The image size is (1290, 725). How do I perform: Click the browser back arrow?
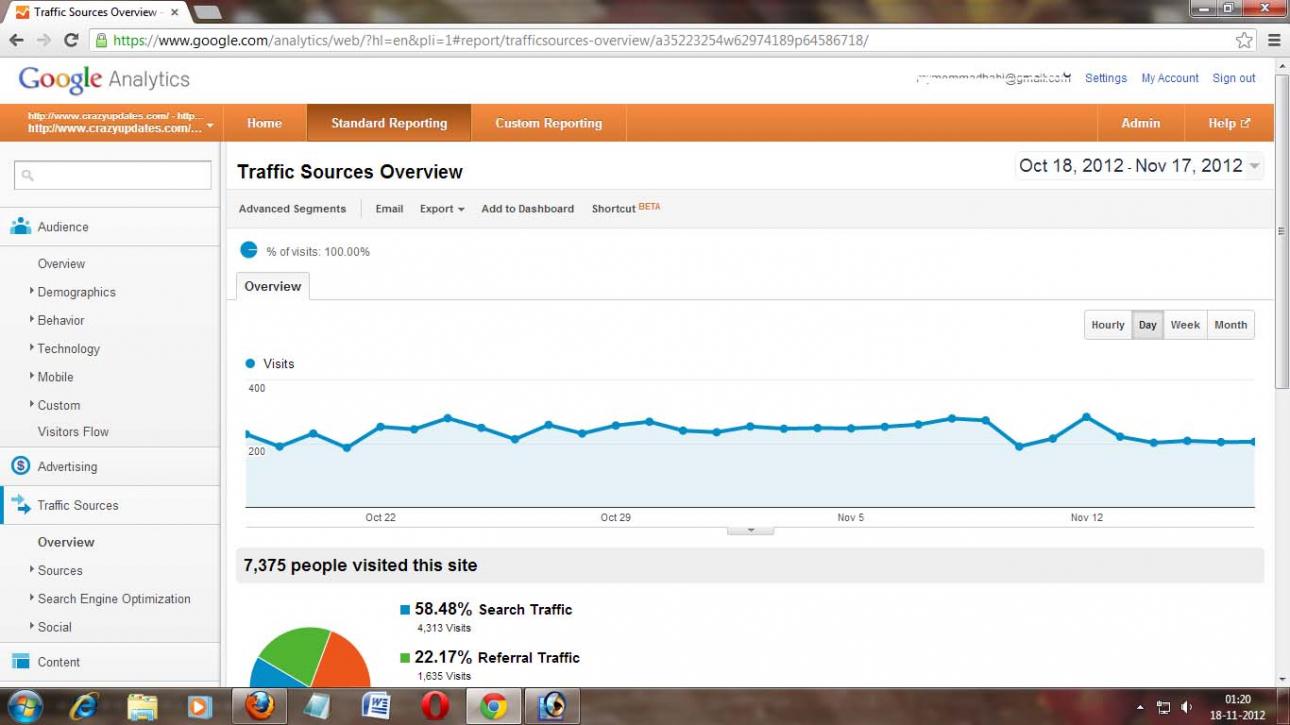pos(17,40)
